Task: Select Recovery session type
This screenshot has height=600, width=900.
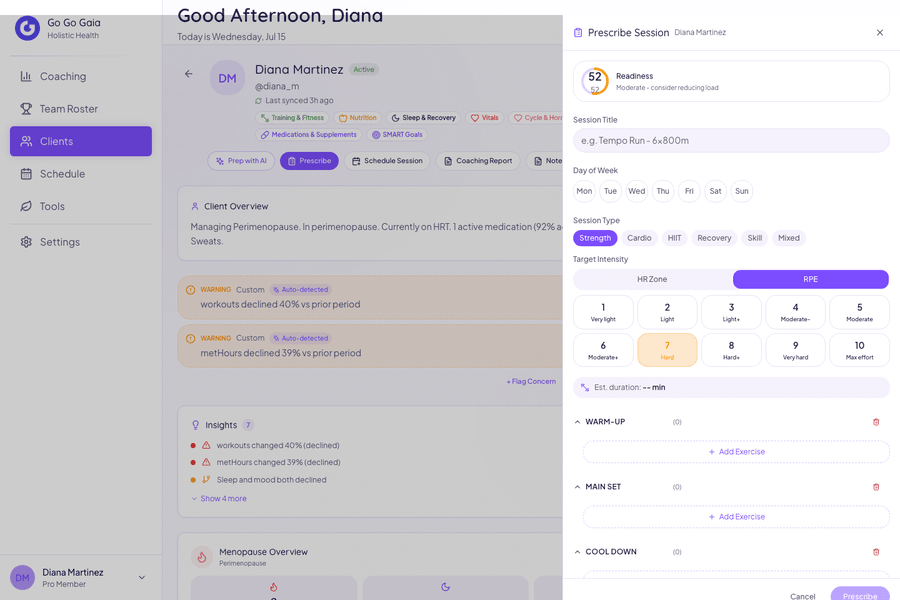Action: 714,238
